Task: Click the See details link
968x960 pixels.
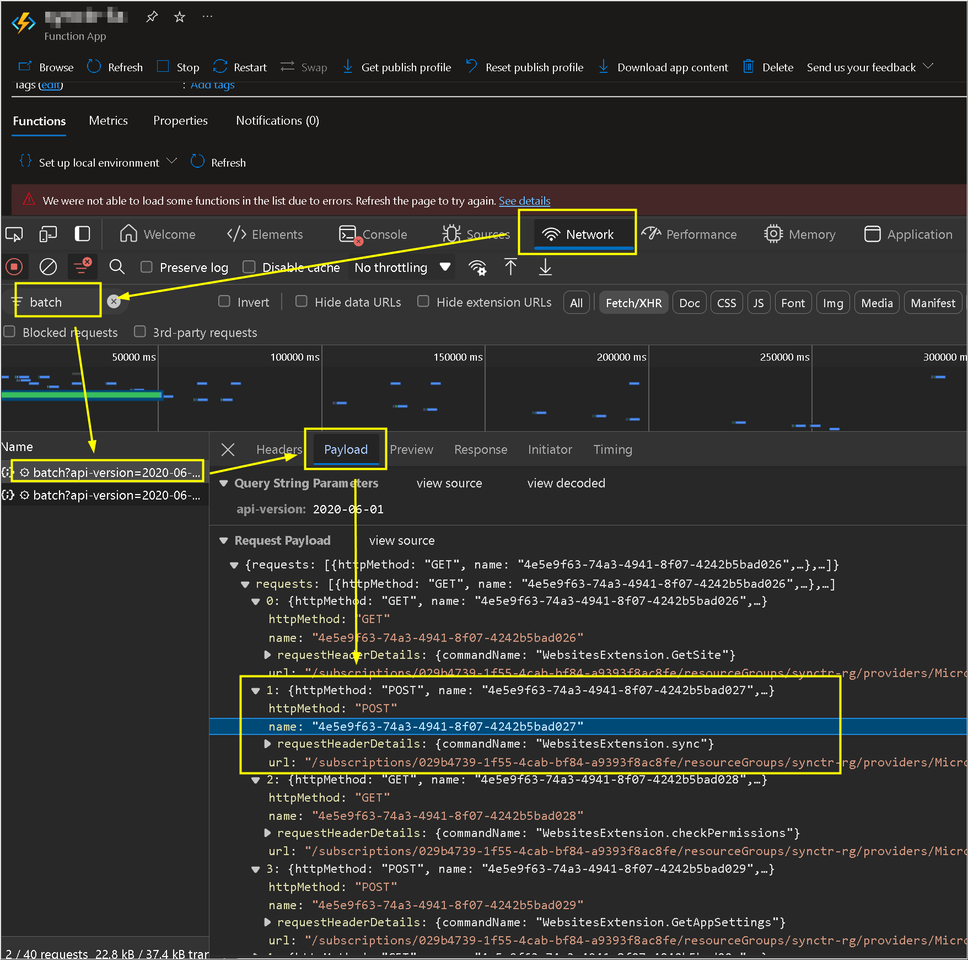Action: 524,200
